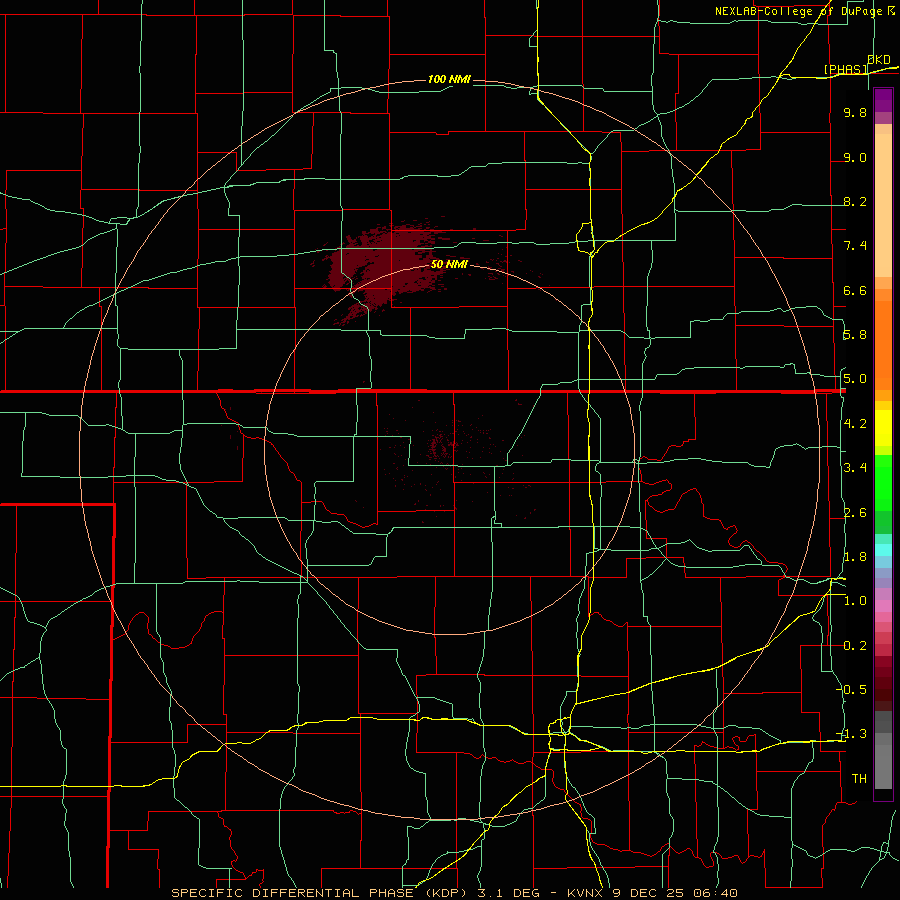Click the 9.8 value on the KDP scale
This screenshot has height=900, width=900.
(x=855, y=112)
